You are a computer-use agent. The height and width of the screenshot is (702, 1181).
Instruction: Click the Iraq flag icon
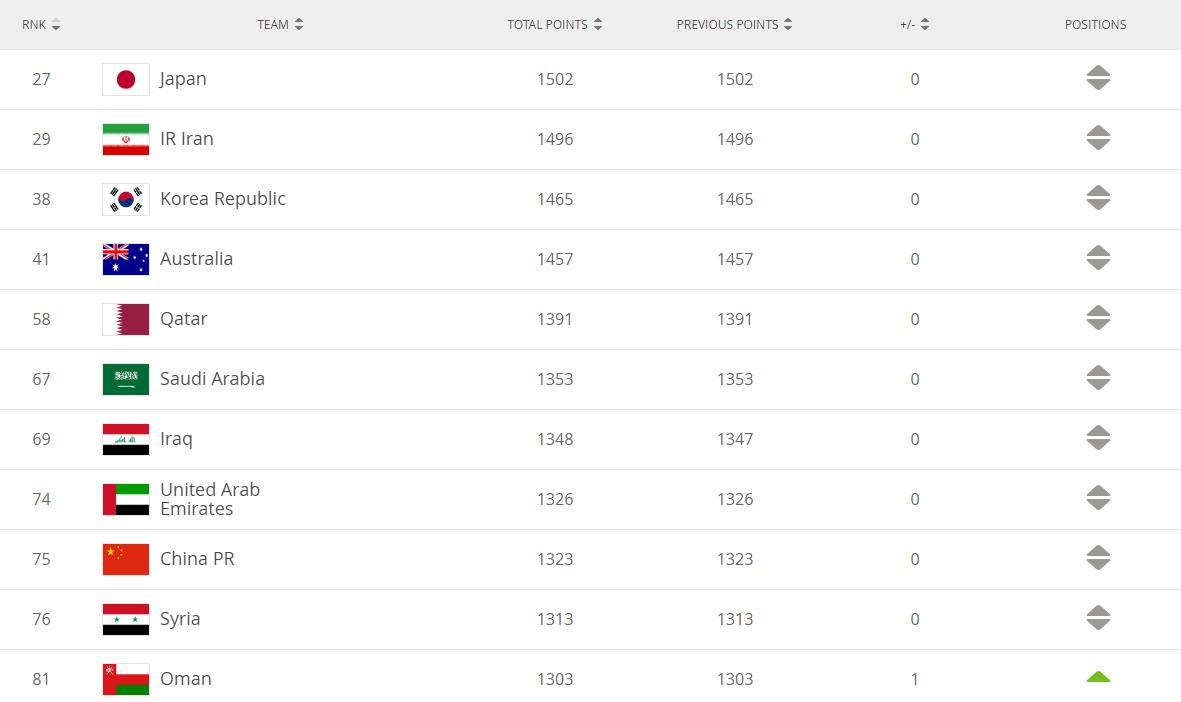(x=126, y=439)
